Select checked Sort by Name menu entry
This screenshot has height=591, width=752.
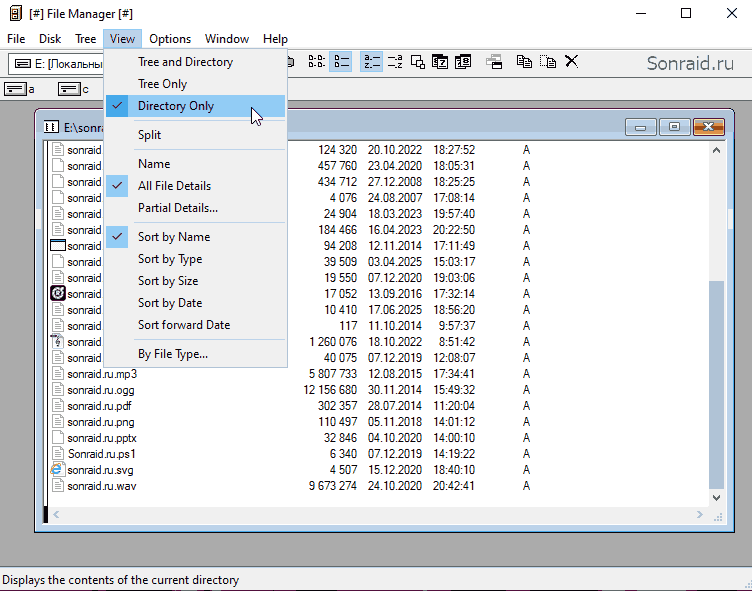[196, 236]
